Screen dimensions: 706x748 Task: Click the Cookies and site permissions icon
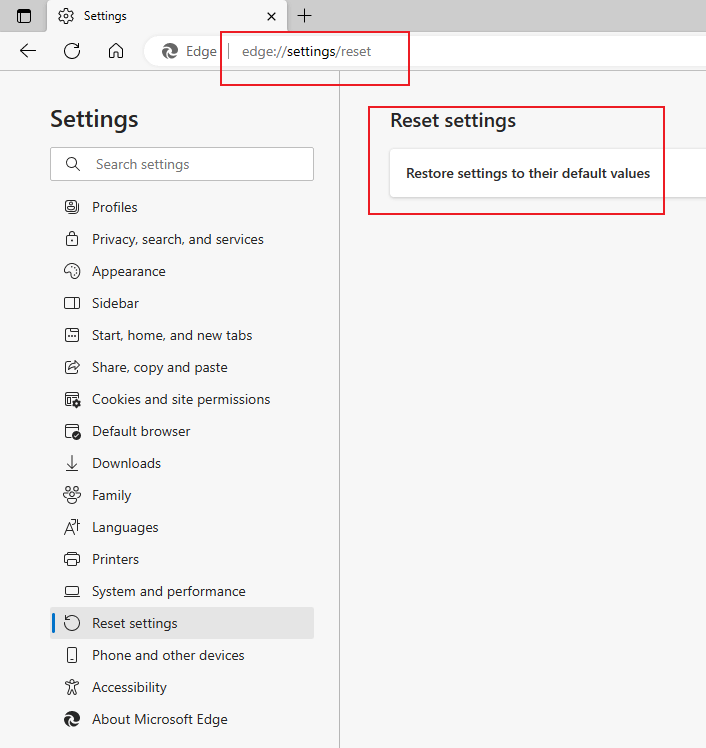(x=73, y=399)
